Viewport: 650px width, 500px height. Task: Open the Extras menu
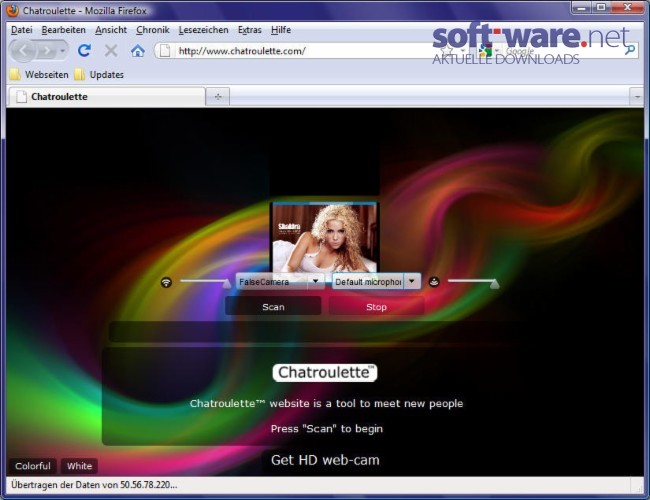click(250, 30)
